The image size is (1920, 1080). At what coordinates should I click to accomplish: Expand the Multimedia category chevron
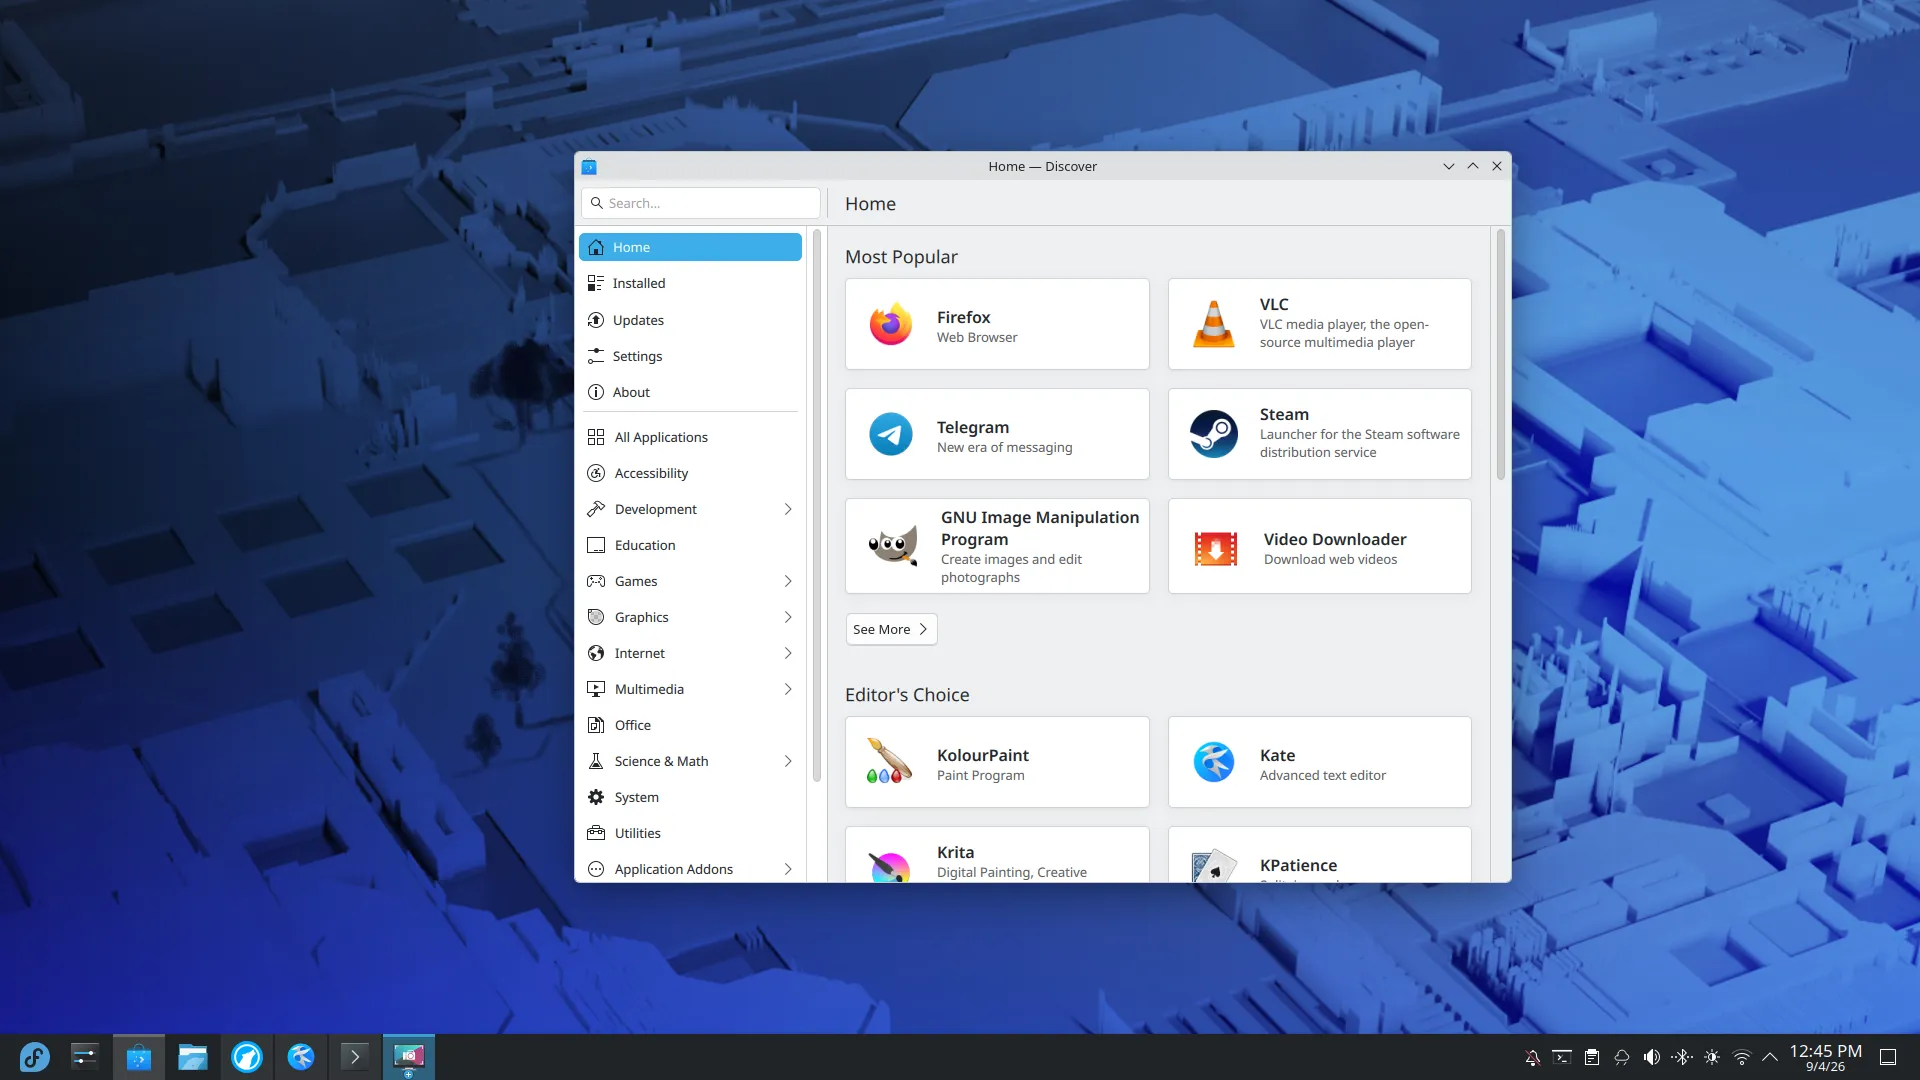(x=788, y=689)
